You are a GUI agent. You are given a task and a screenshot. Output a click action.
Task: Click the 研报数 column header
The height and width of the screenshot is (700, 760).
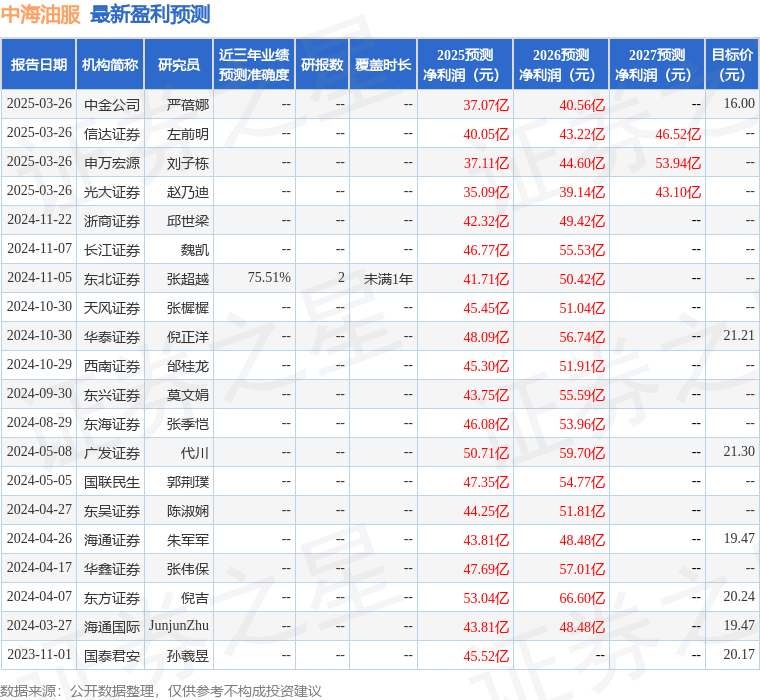pyautogui.click(x=322, y=64)
